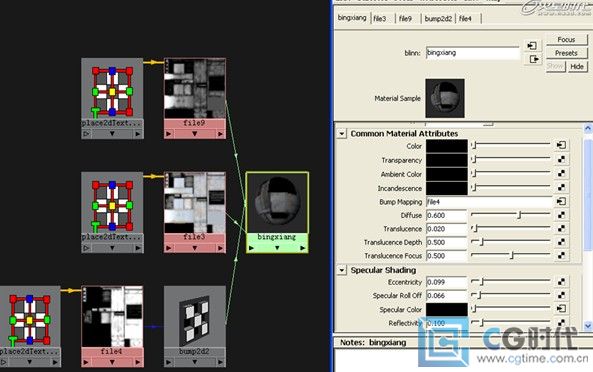Screen dimensions: 593x372
Task: Click attribute panel scrollbar up arrow
Action: pos(588,129)
